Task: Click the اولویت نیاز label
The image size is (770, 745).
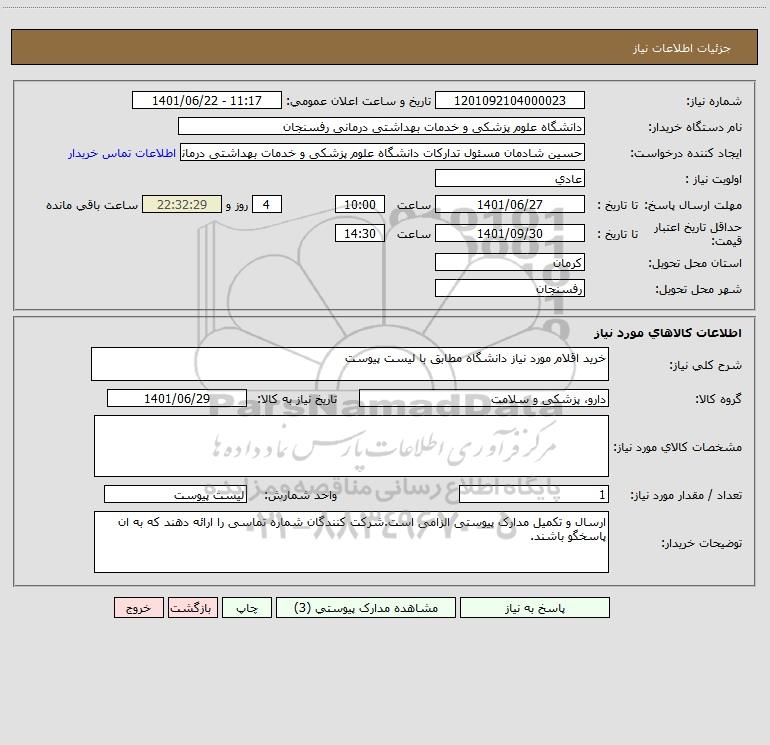Action: (714, 179)
